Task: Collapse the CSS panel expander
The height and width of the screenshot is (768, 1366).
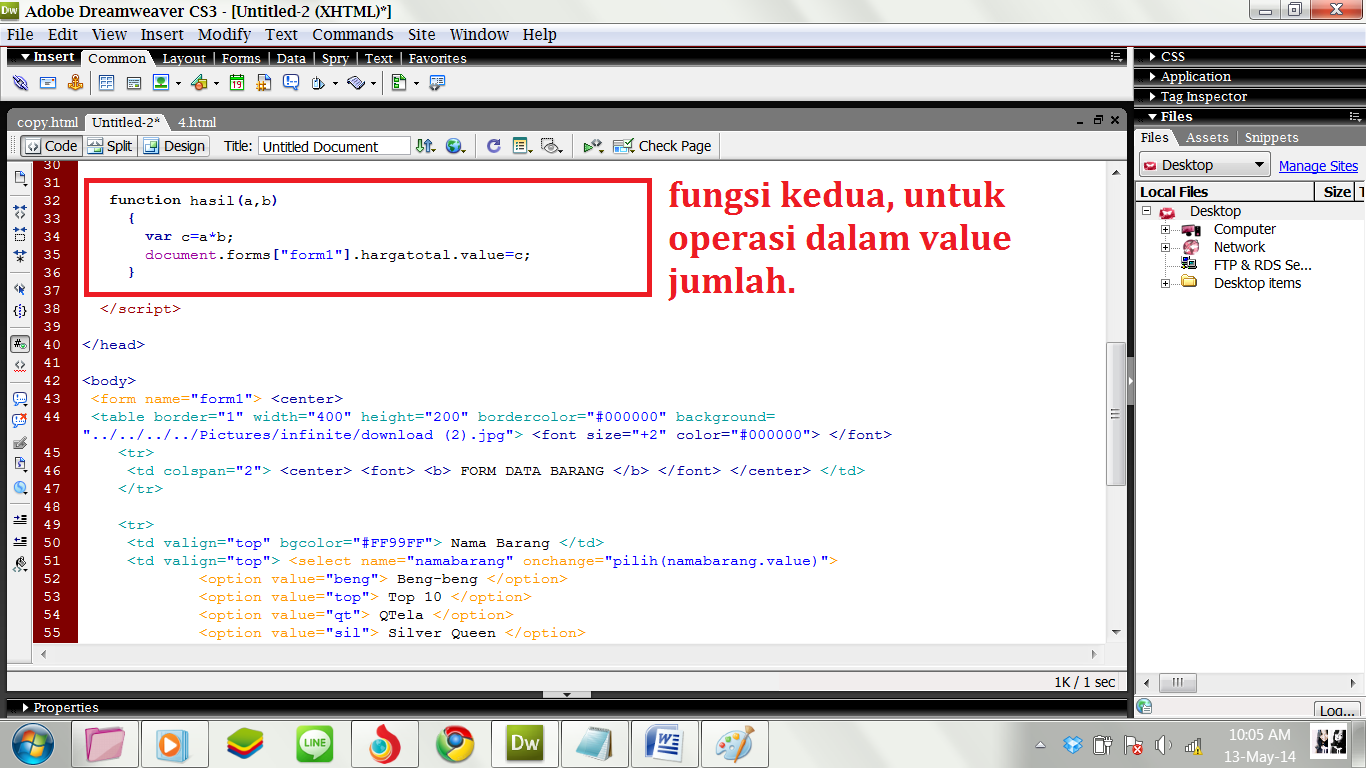Action: (1152, 56)
